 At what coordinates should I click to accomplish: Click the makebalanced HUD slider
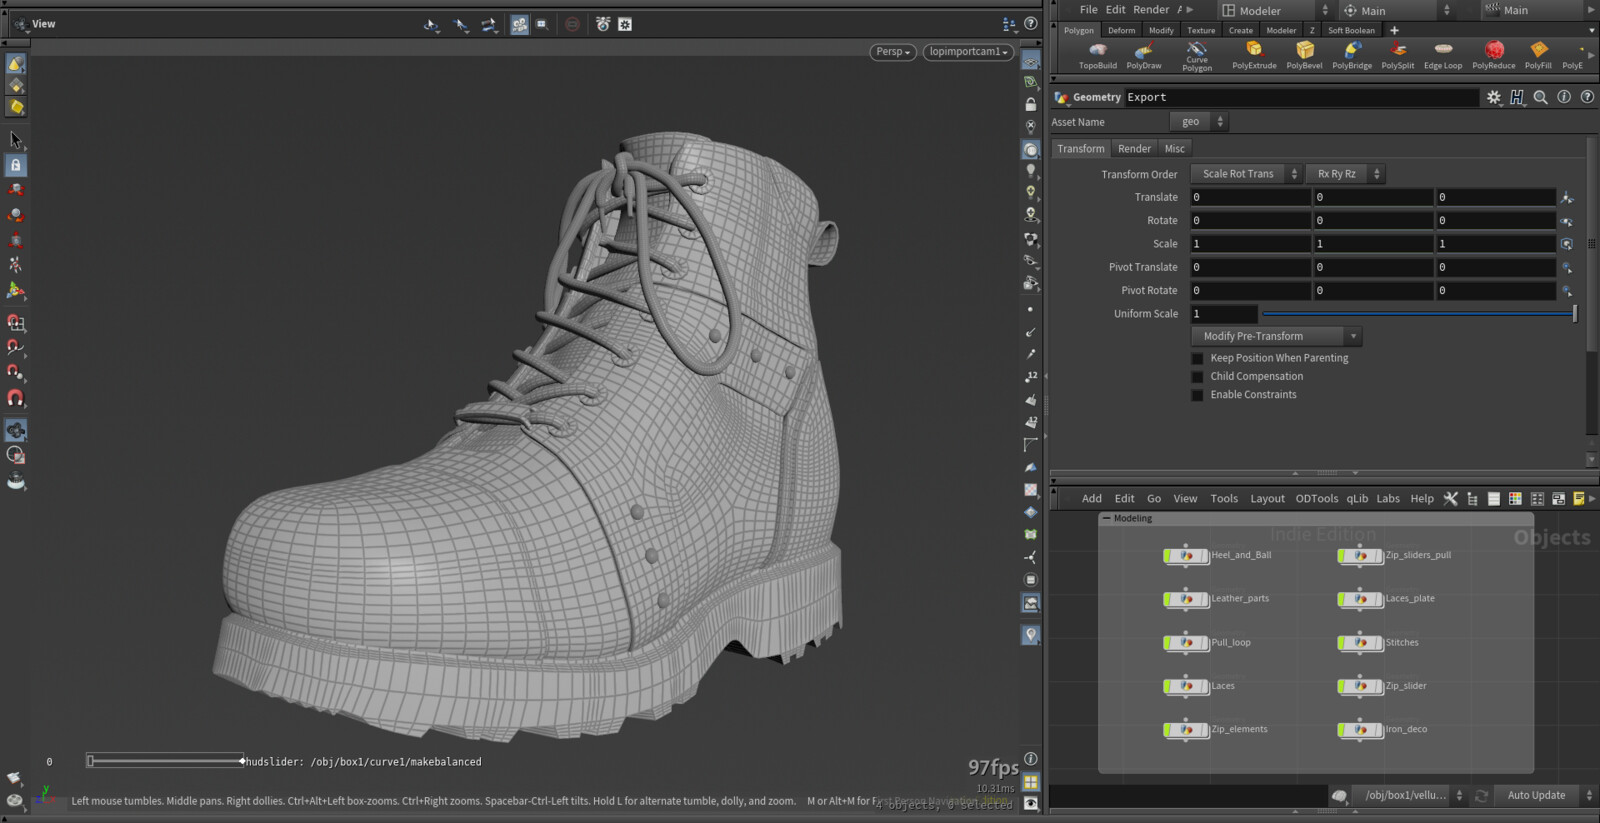click(165, 761)
